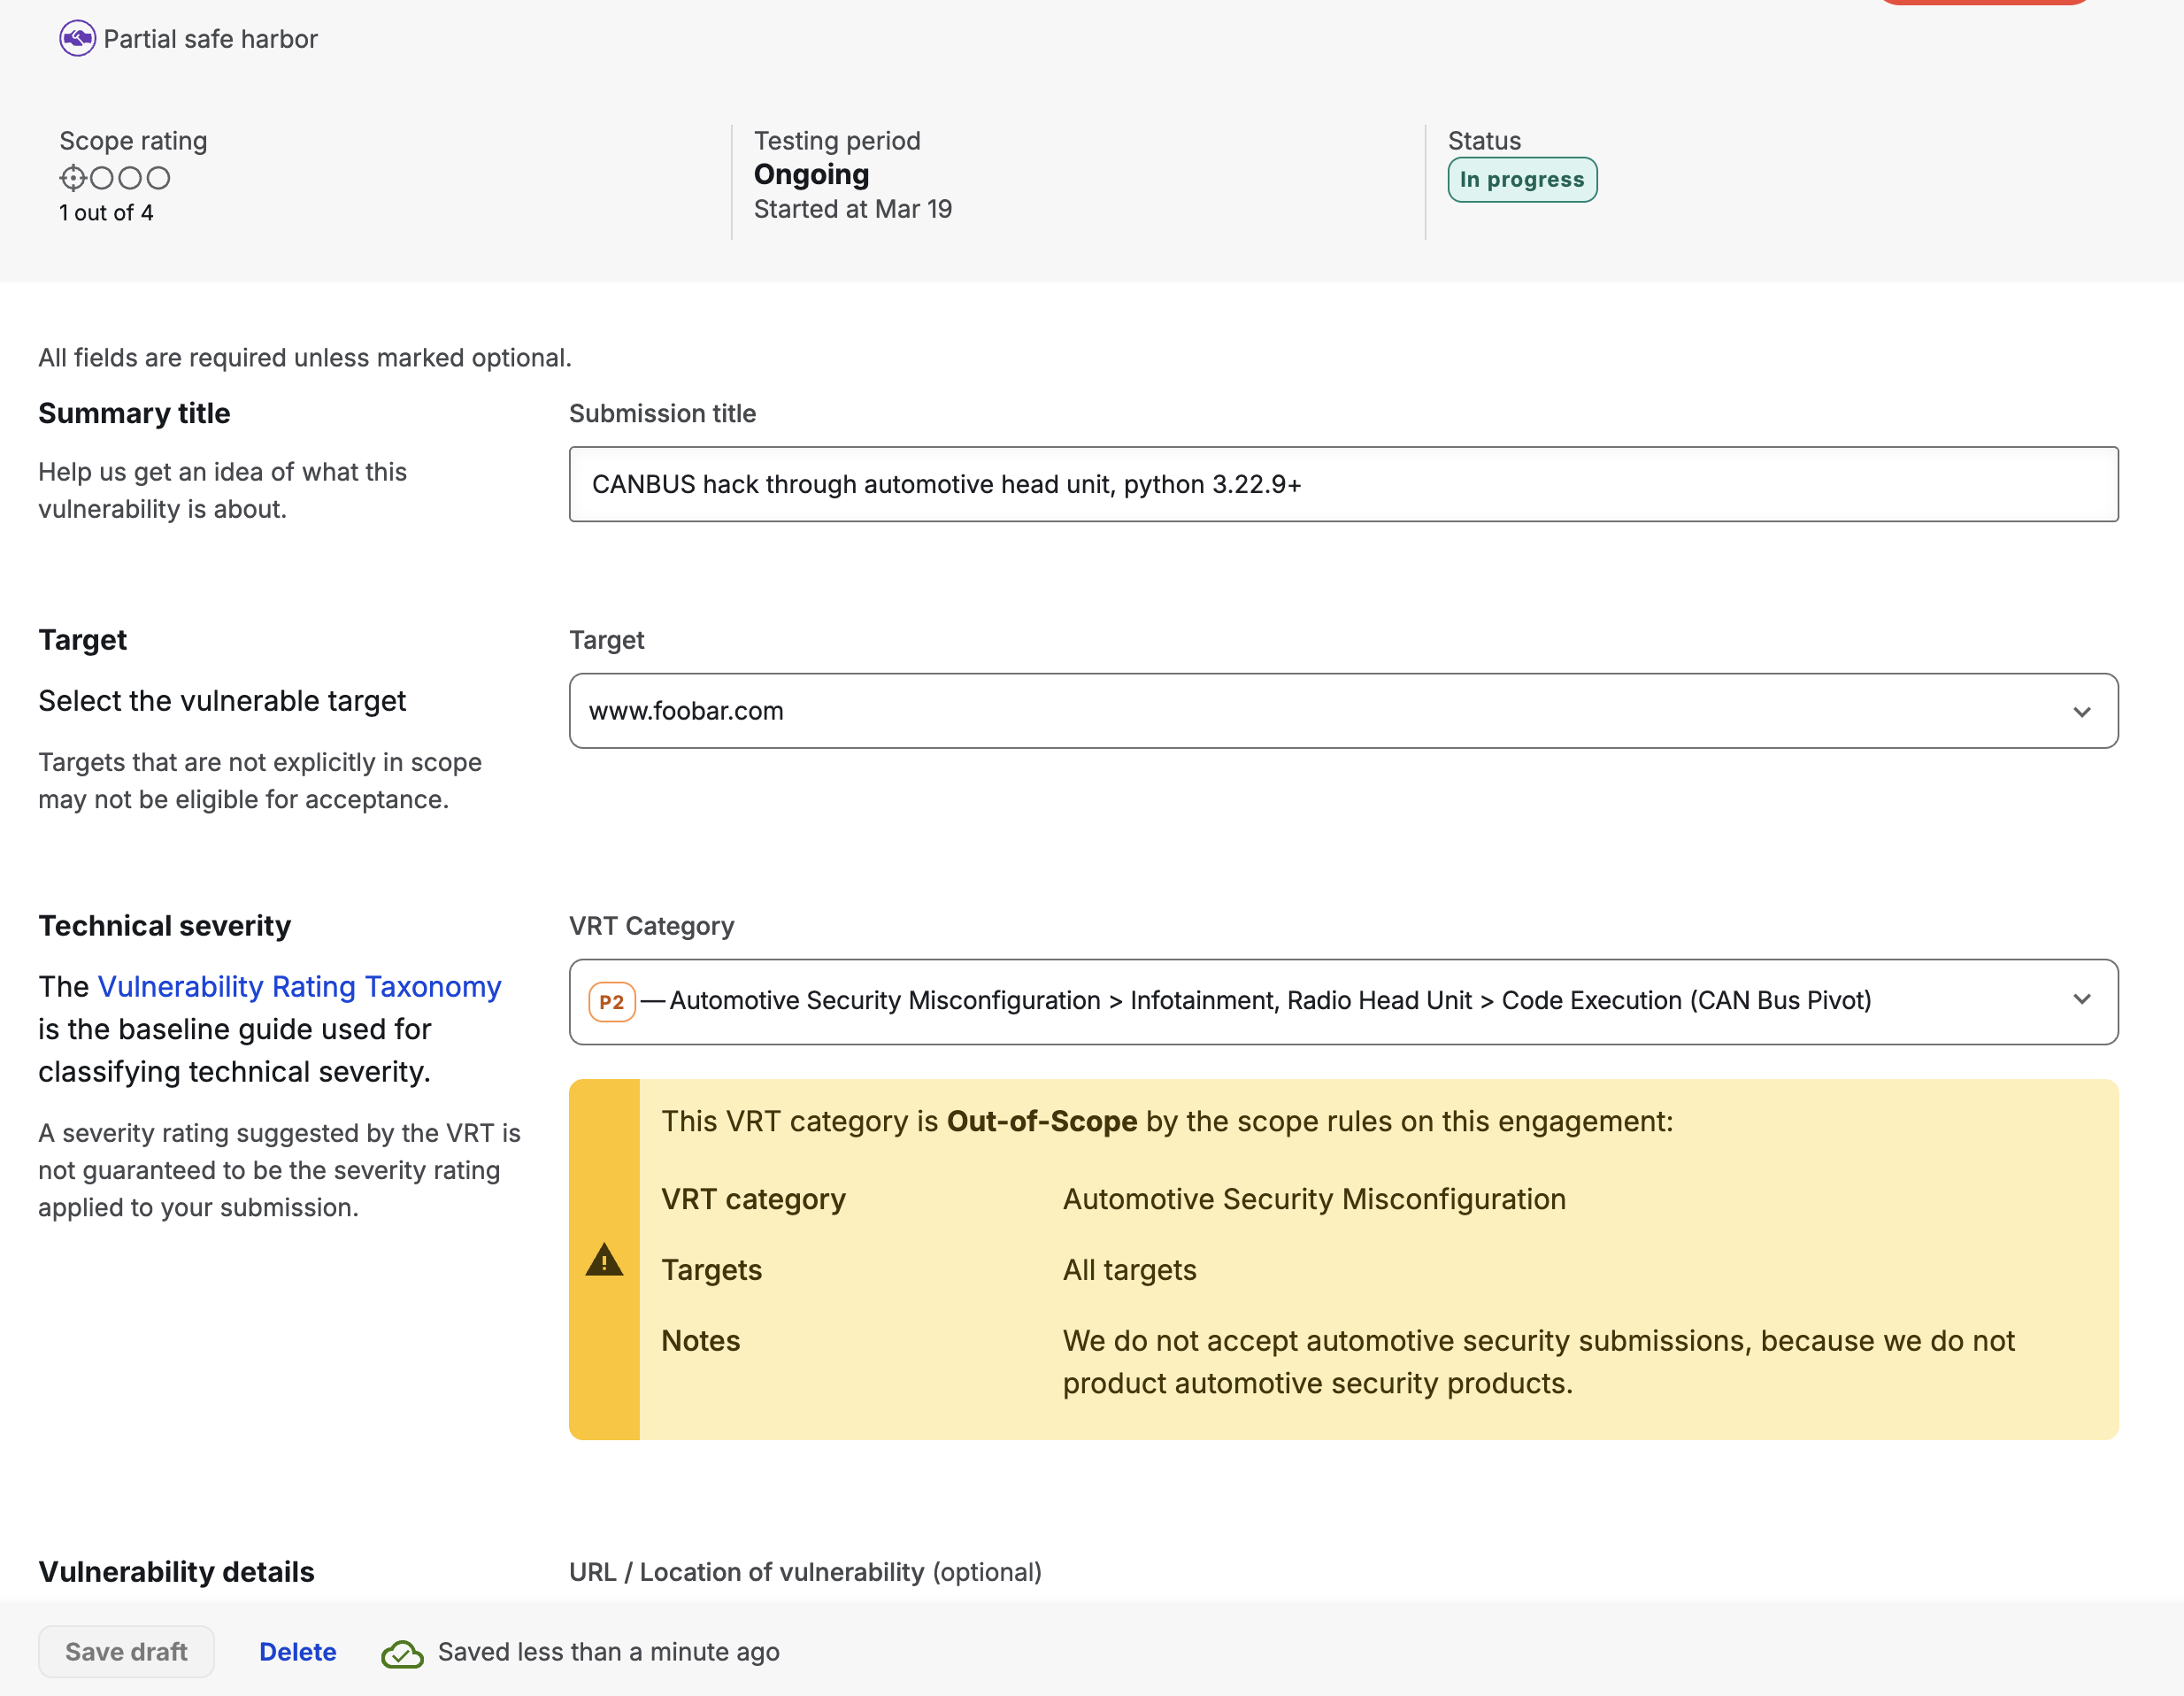
Task: Focus the Submission title input field
Action: (x=1343, y=484)
